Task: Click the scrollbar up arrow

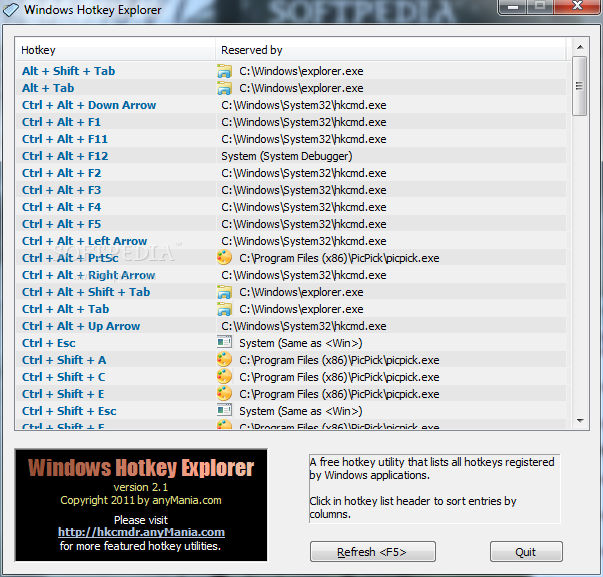Action: [x=580, y=47]
